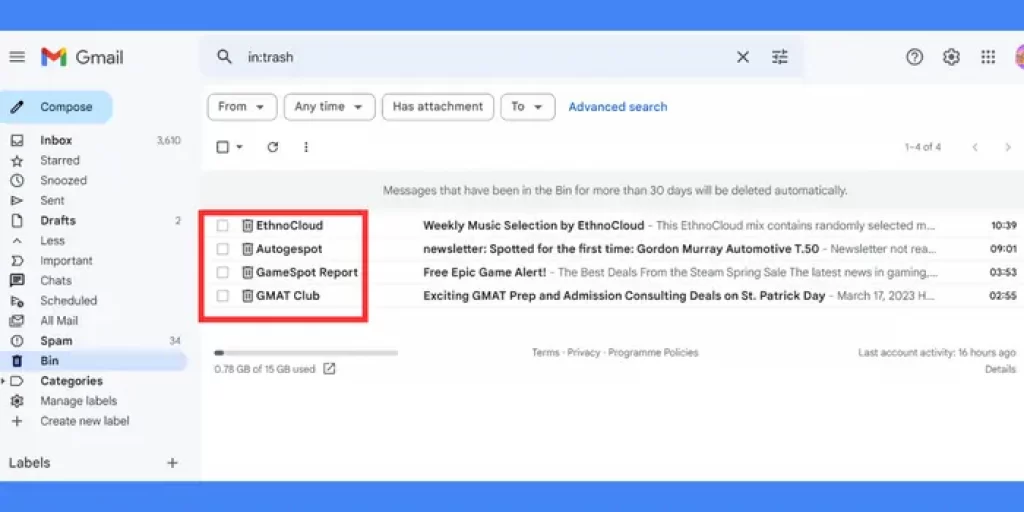The width and height of the screenshot is (1024, 512).
Task: Collapse sidebar with Less
Action: (x=52, y=240)
